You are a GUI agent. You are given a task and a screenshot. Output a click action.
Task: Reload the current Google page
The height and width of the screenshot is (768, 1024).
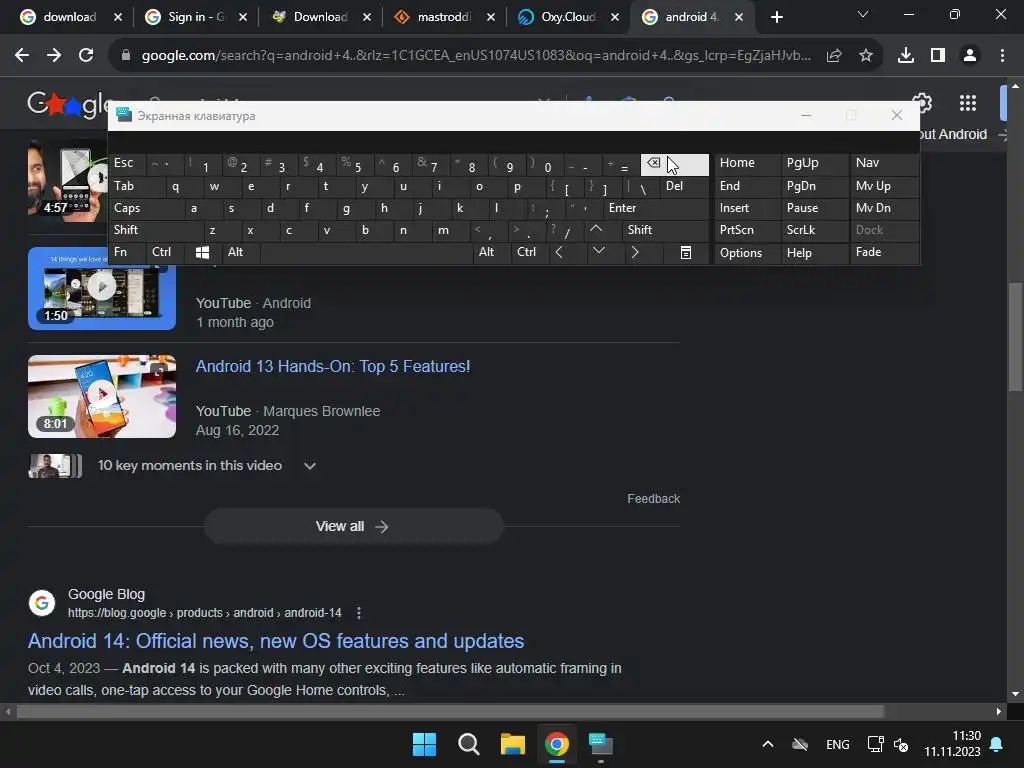coord(86,56)
